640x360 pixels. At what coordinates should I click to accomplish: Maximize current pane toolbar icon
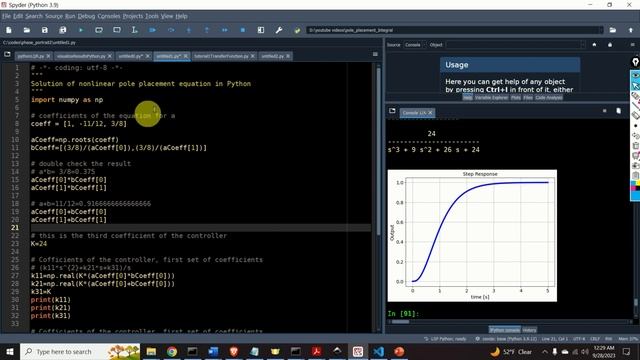[x=261, y=30]
